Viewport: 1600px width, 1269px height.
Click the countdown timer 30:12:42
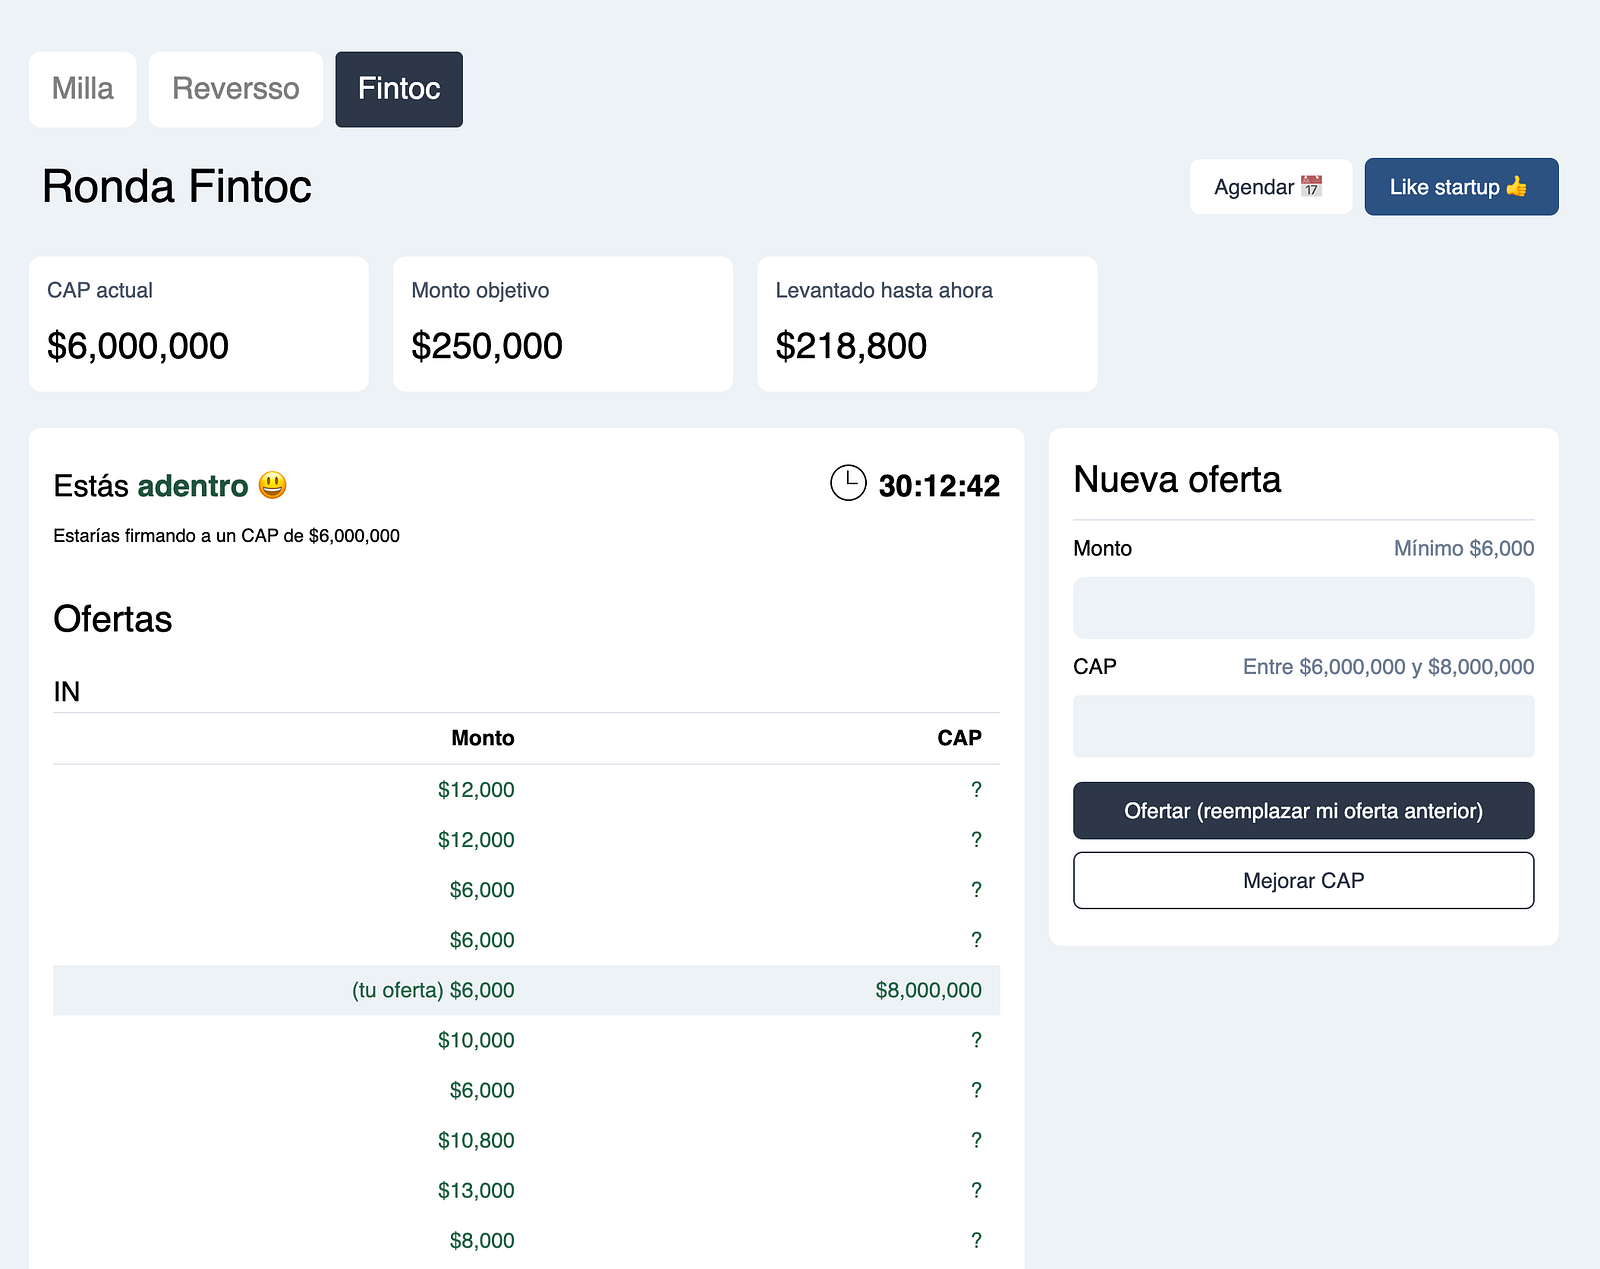[939, 486]
